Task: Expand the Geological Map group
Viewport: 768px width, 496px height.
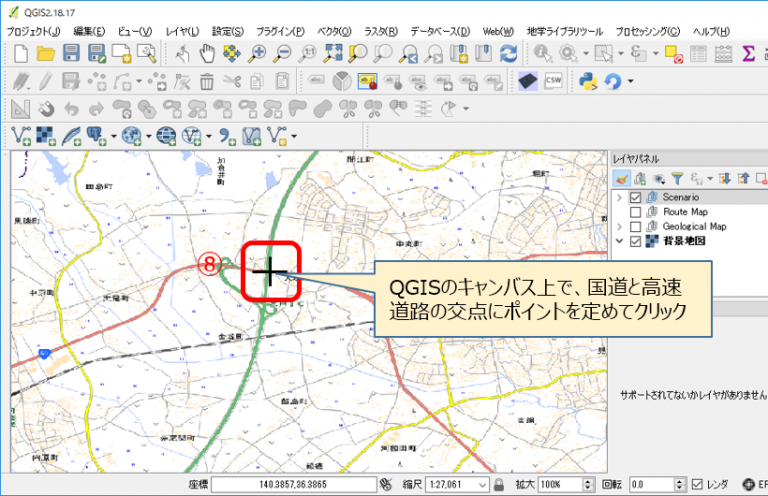Action: pyautogui.click(x=619, y=227)
